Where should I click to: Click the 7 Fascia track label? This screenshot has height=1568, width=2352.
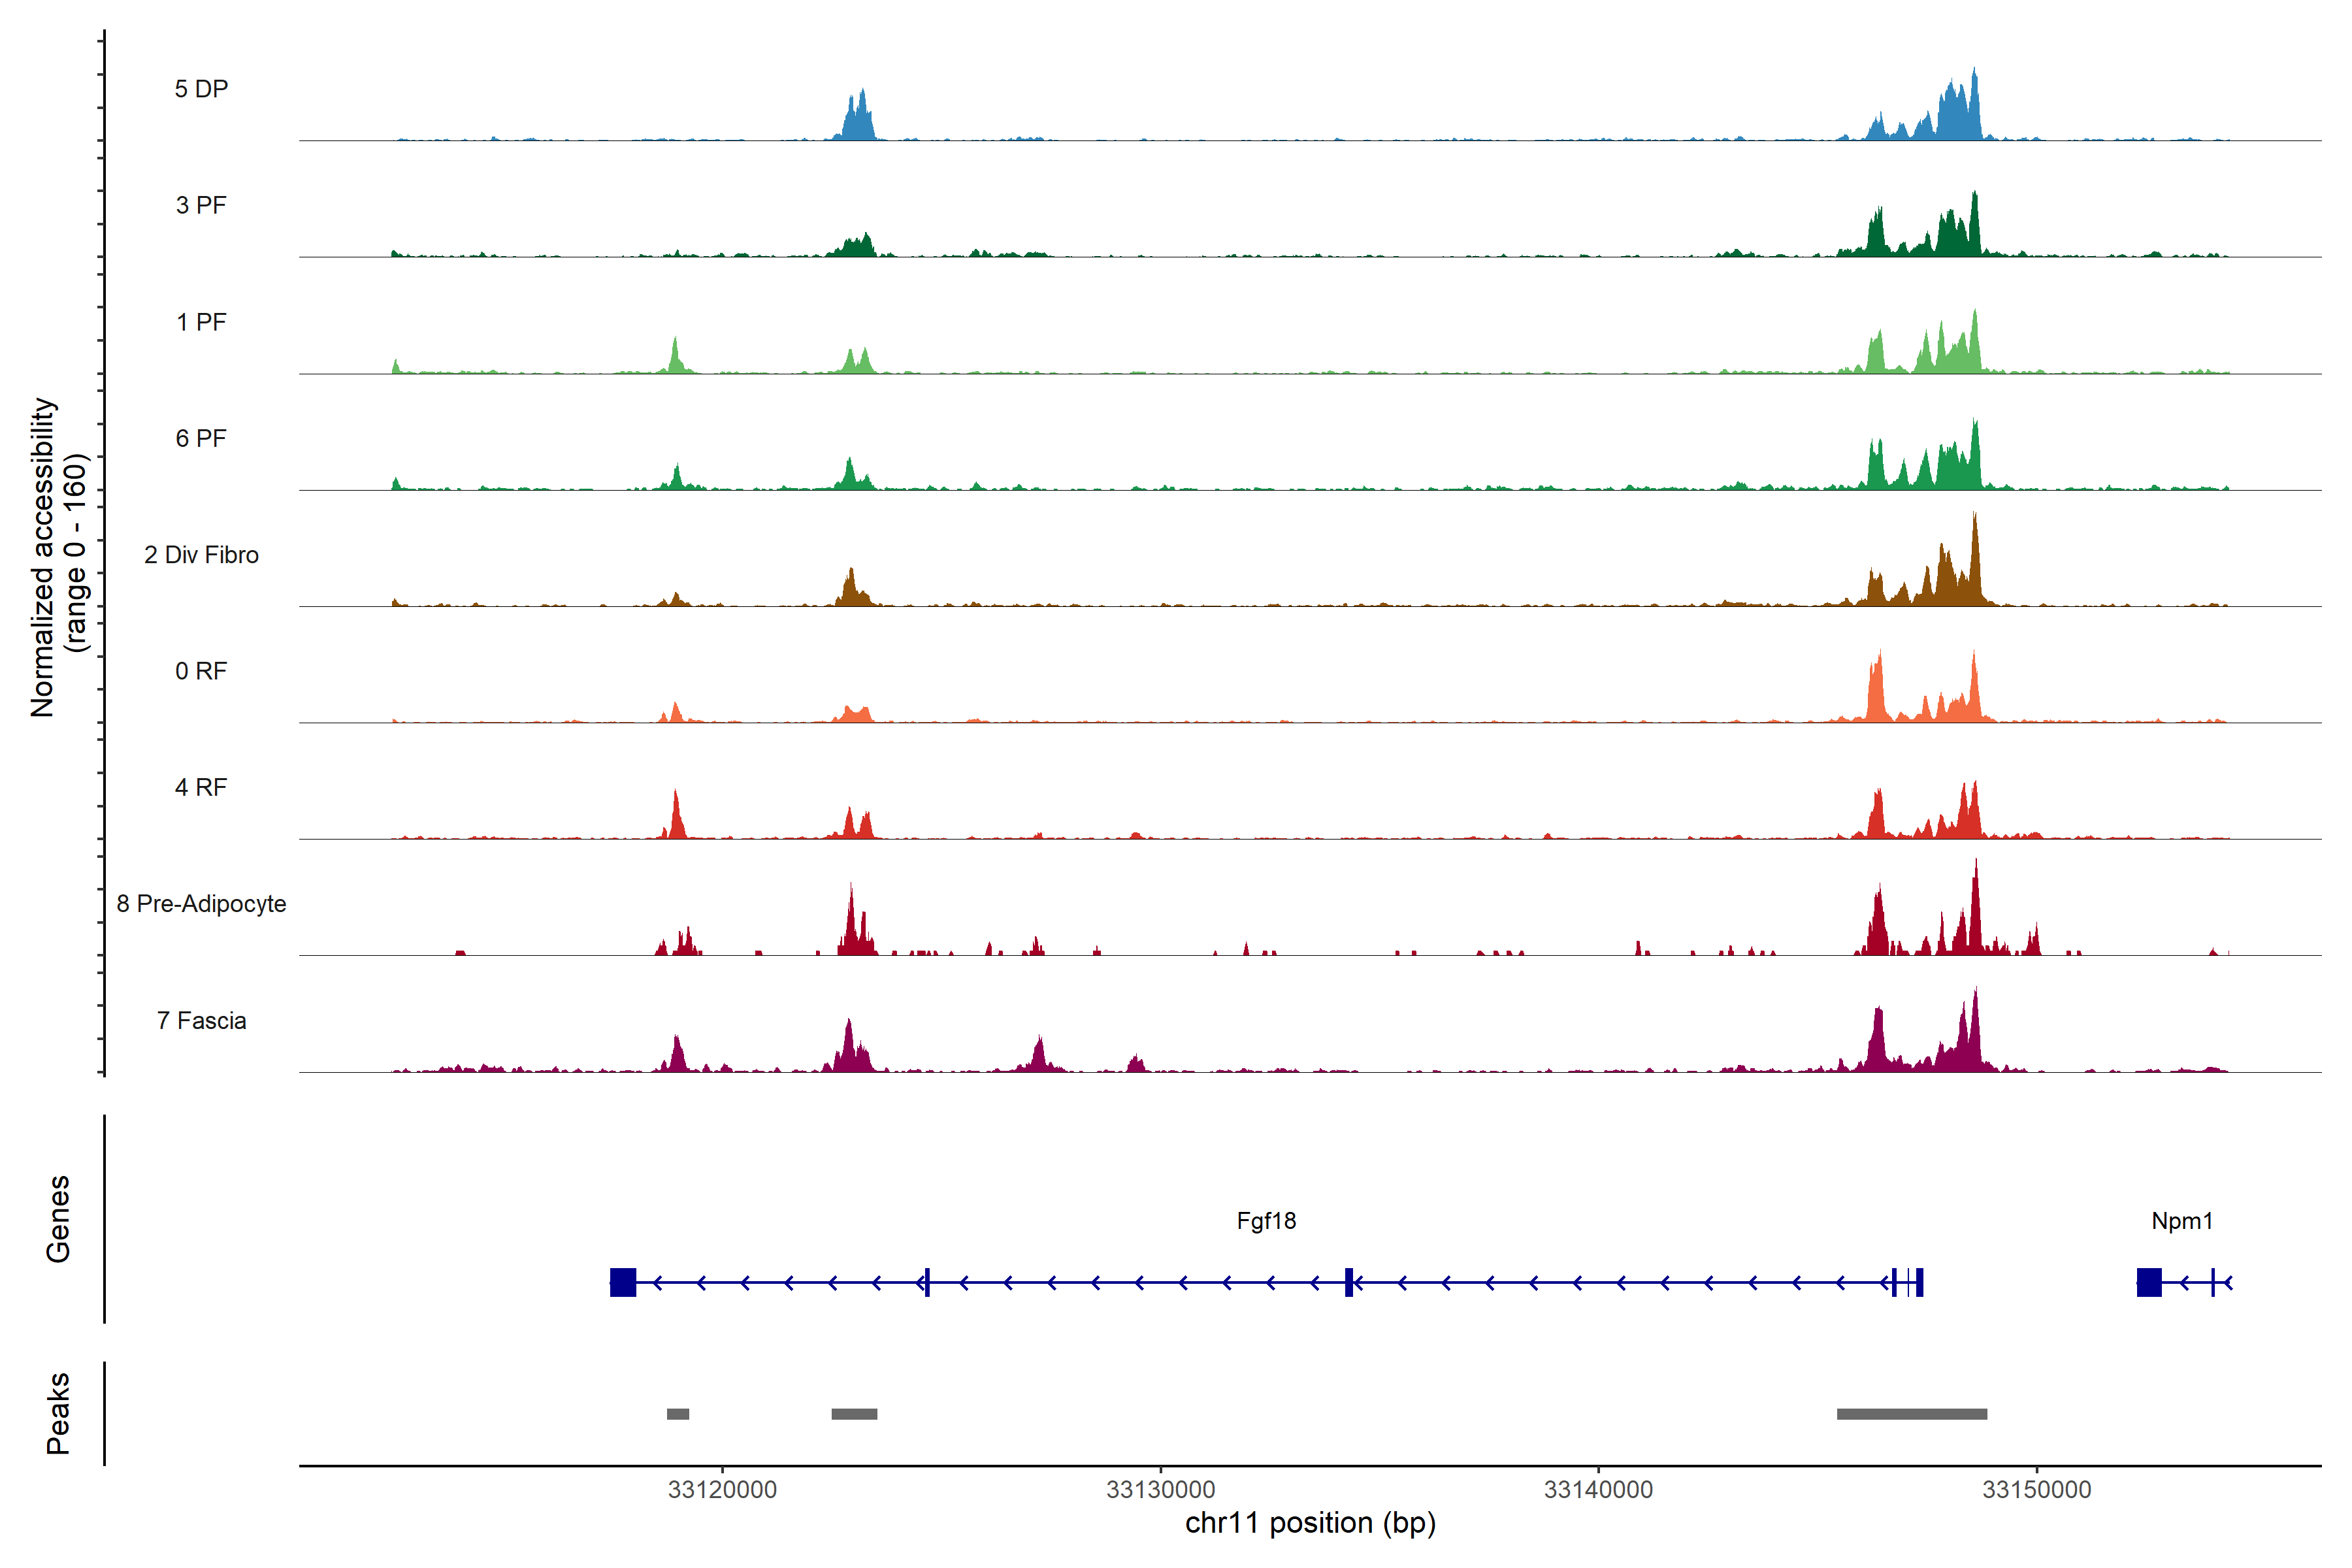pyautogui.click(x=201, y=1021)
